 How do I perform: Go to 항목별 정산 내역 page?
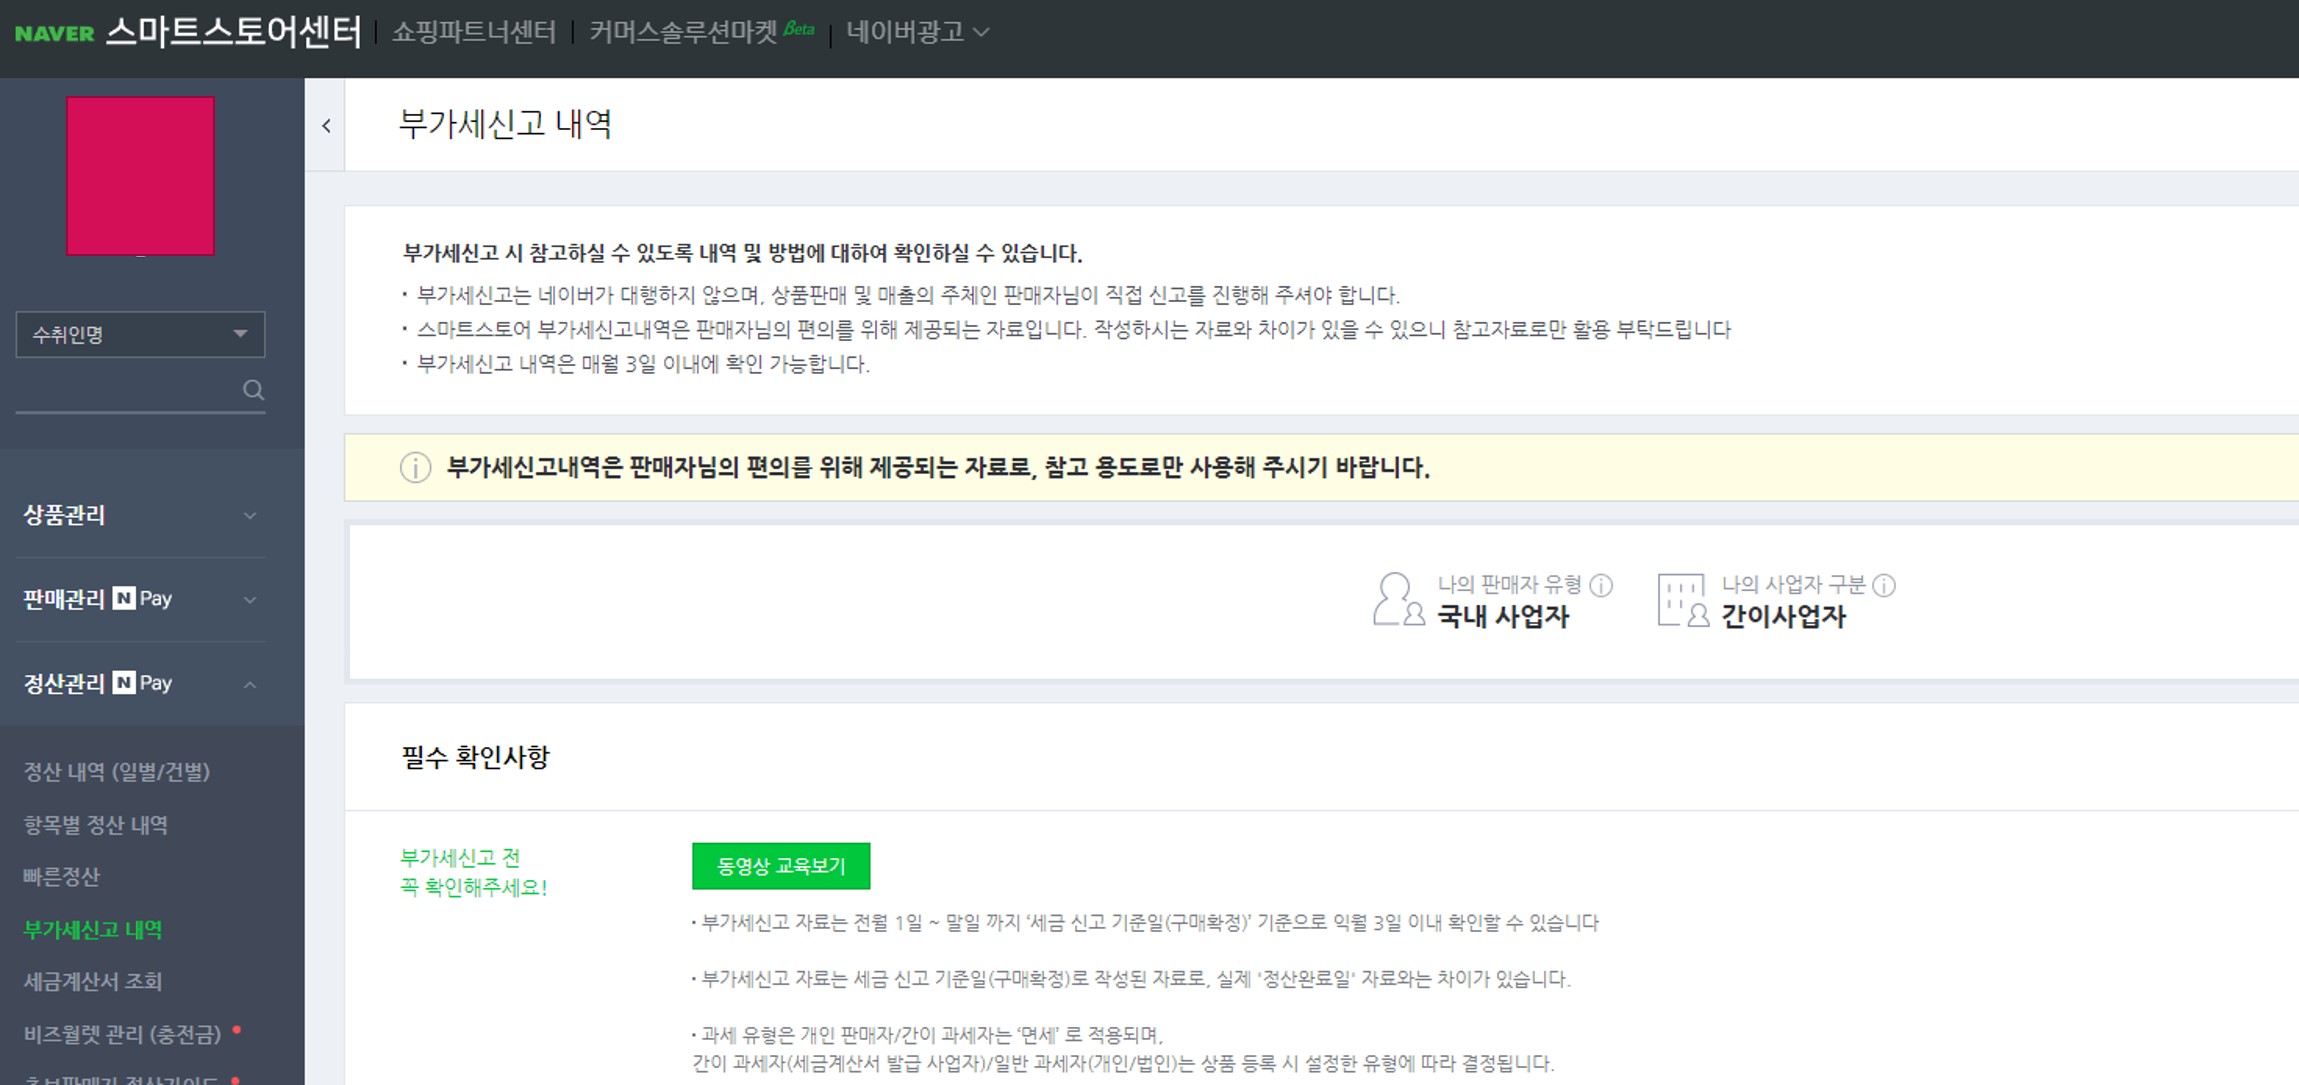(95, 825)
